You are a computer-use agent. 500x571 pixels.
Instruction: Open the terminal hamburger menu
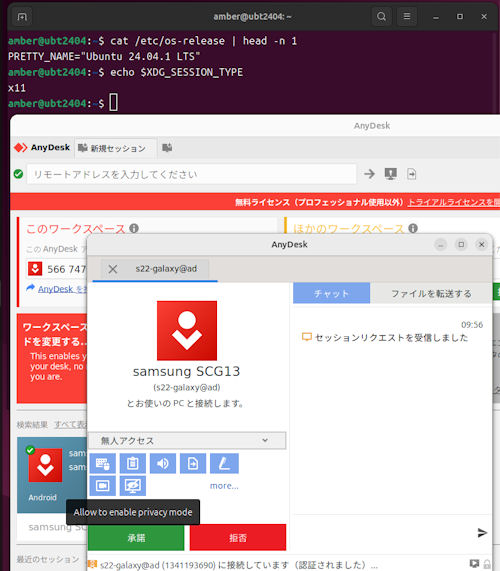coord(407,16)
